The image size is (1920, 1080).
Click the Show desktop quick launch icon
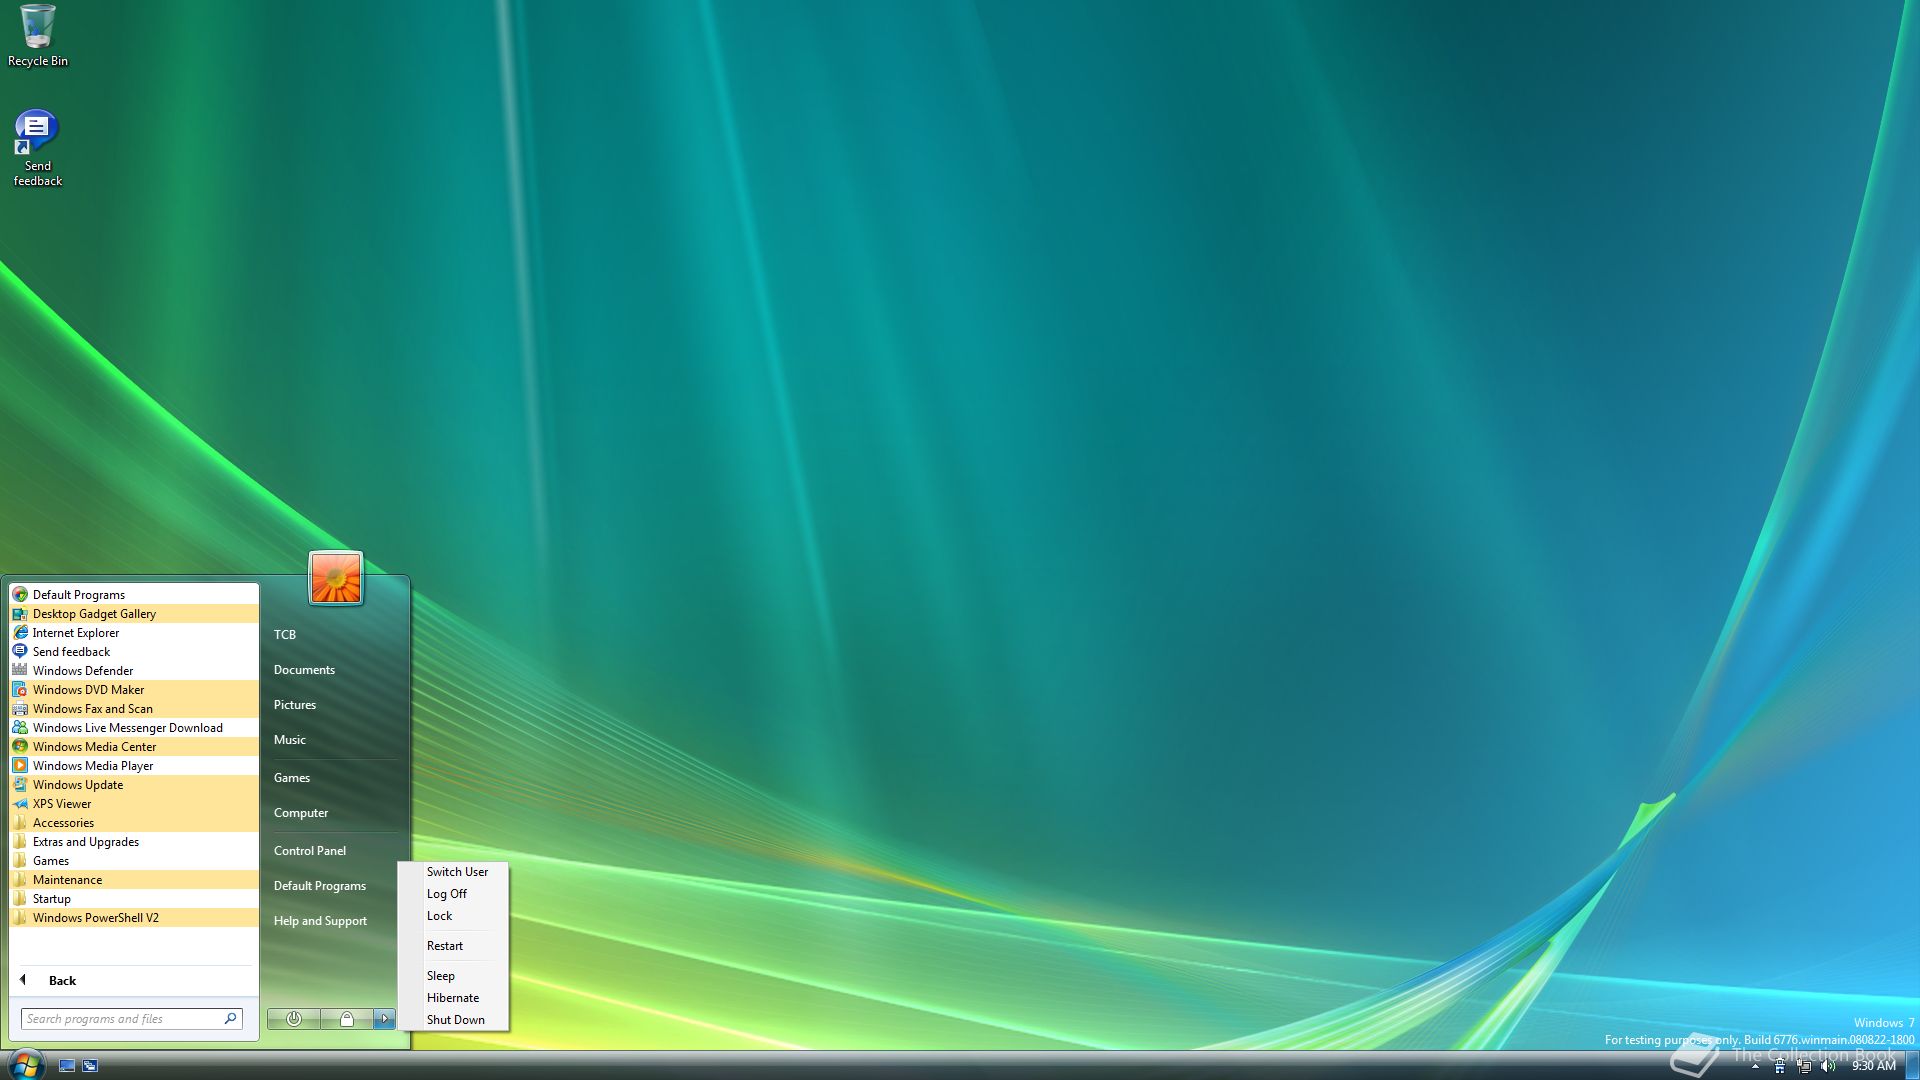(67, 1066)
